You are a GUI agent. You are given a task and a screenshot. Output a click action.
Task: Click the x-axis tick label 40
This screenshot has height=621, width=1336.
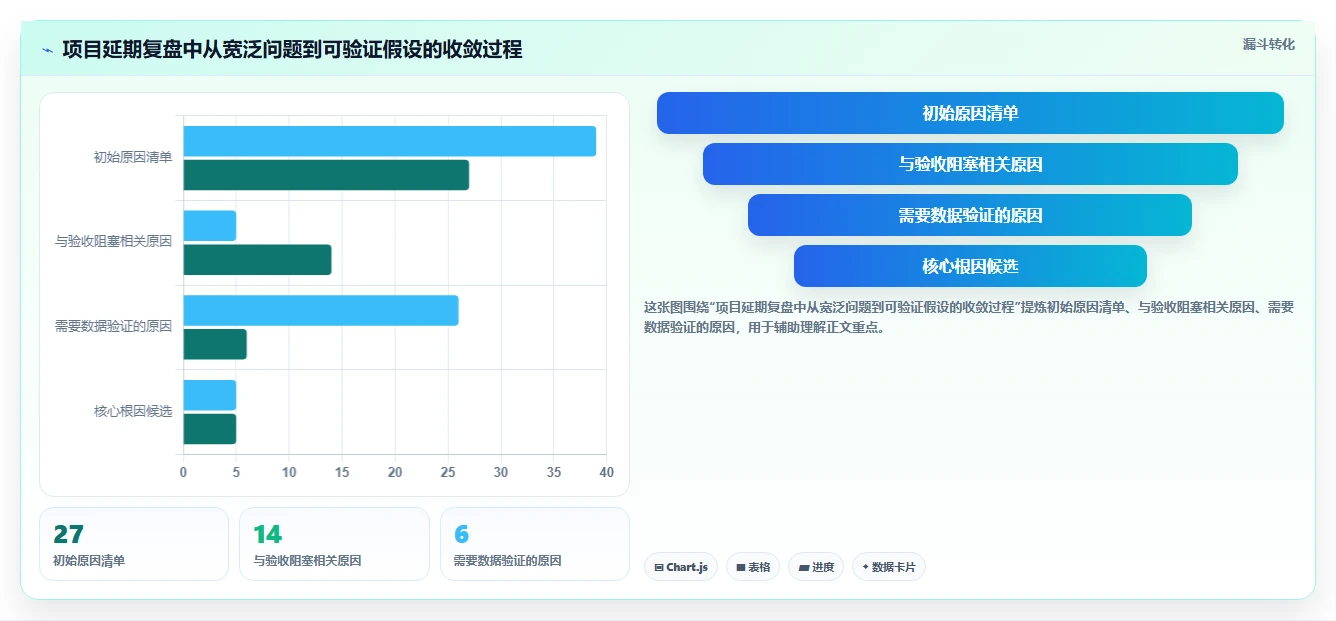(606, 472)
